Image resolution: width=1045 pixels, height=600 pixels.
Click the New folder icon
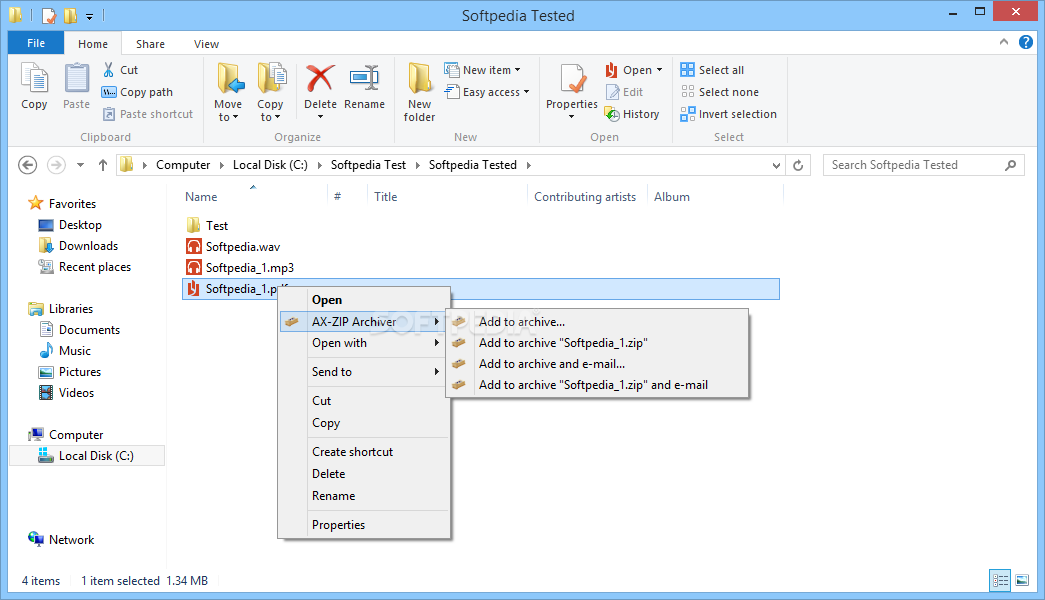tap(419, 79)
